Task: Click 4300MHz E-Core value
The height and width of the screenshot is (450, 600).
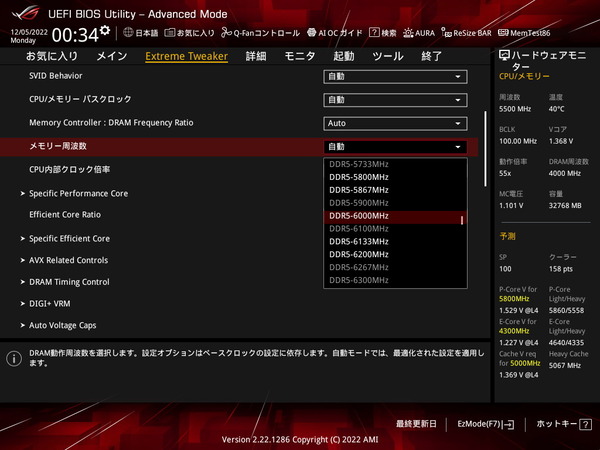Action: click(x=514, y=331)
